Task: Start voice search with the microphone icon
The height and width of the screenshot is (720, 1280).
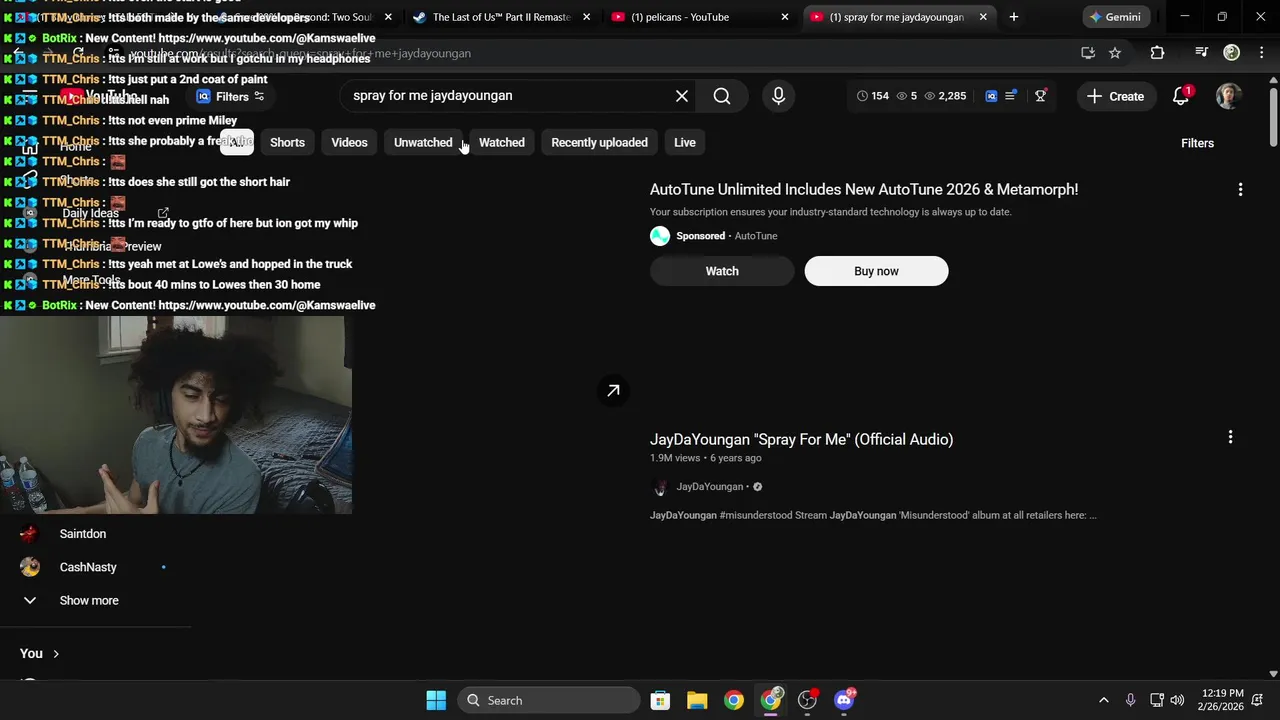Action: point(778,96)
